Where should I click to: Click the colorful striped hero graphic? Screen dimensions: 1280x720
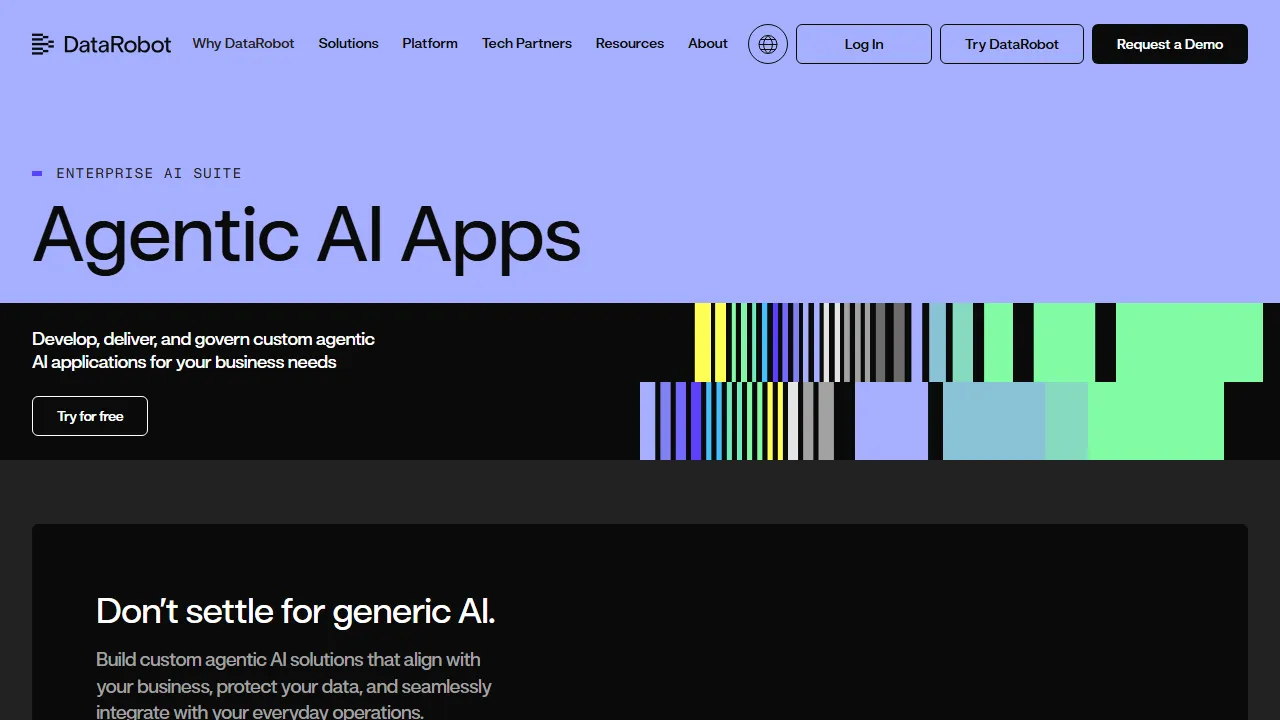pos(960,381)
